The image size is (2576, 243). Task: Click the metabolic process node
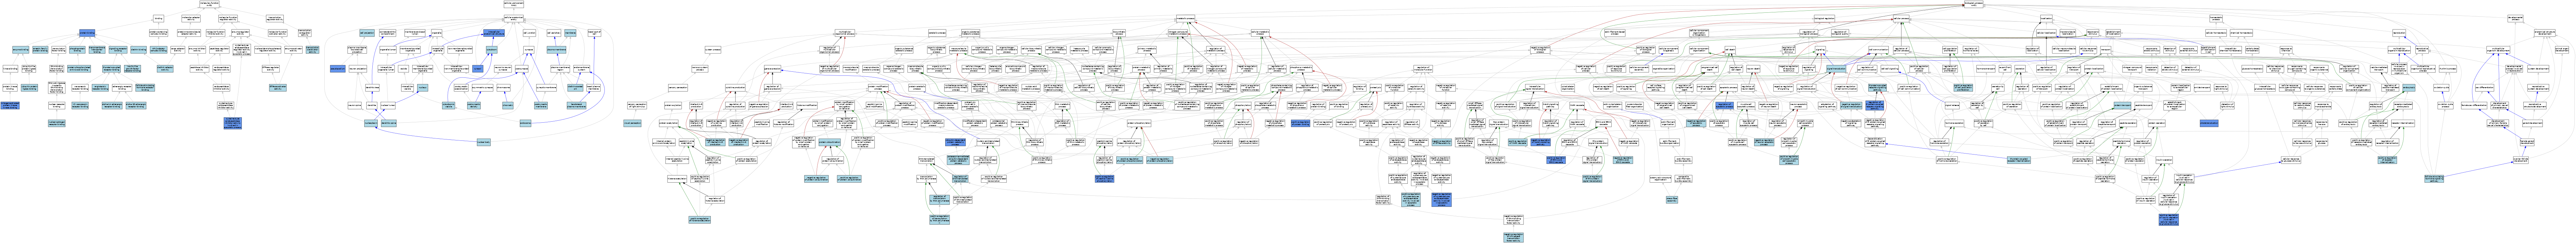coord(1186,18)
